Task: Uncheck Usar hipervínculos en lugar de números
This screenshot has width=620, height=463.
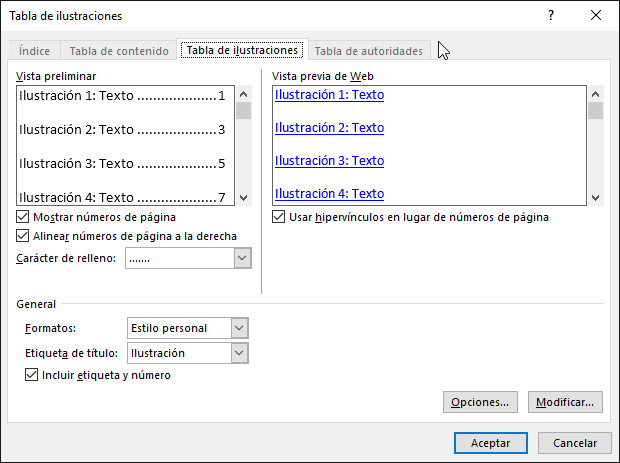Action: [280, 217]
